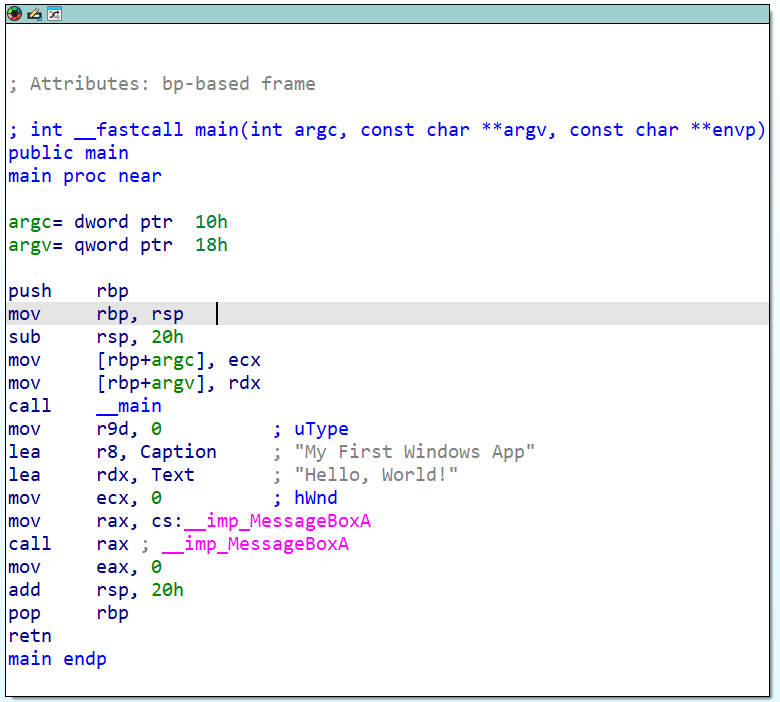The image size is (780, 702).
Task: Select the argv stack variable definition
Action: 118,245
